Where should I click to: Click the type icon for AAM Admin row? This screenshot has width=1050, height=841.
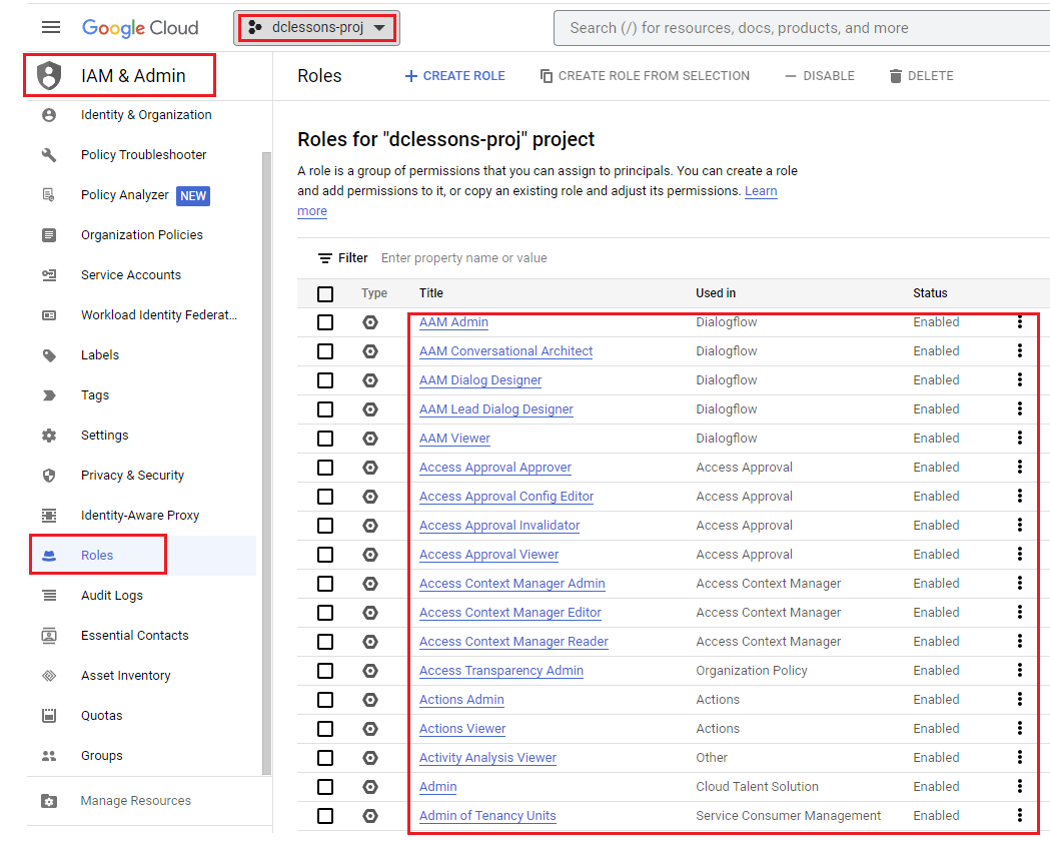click(370, 322)
